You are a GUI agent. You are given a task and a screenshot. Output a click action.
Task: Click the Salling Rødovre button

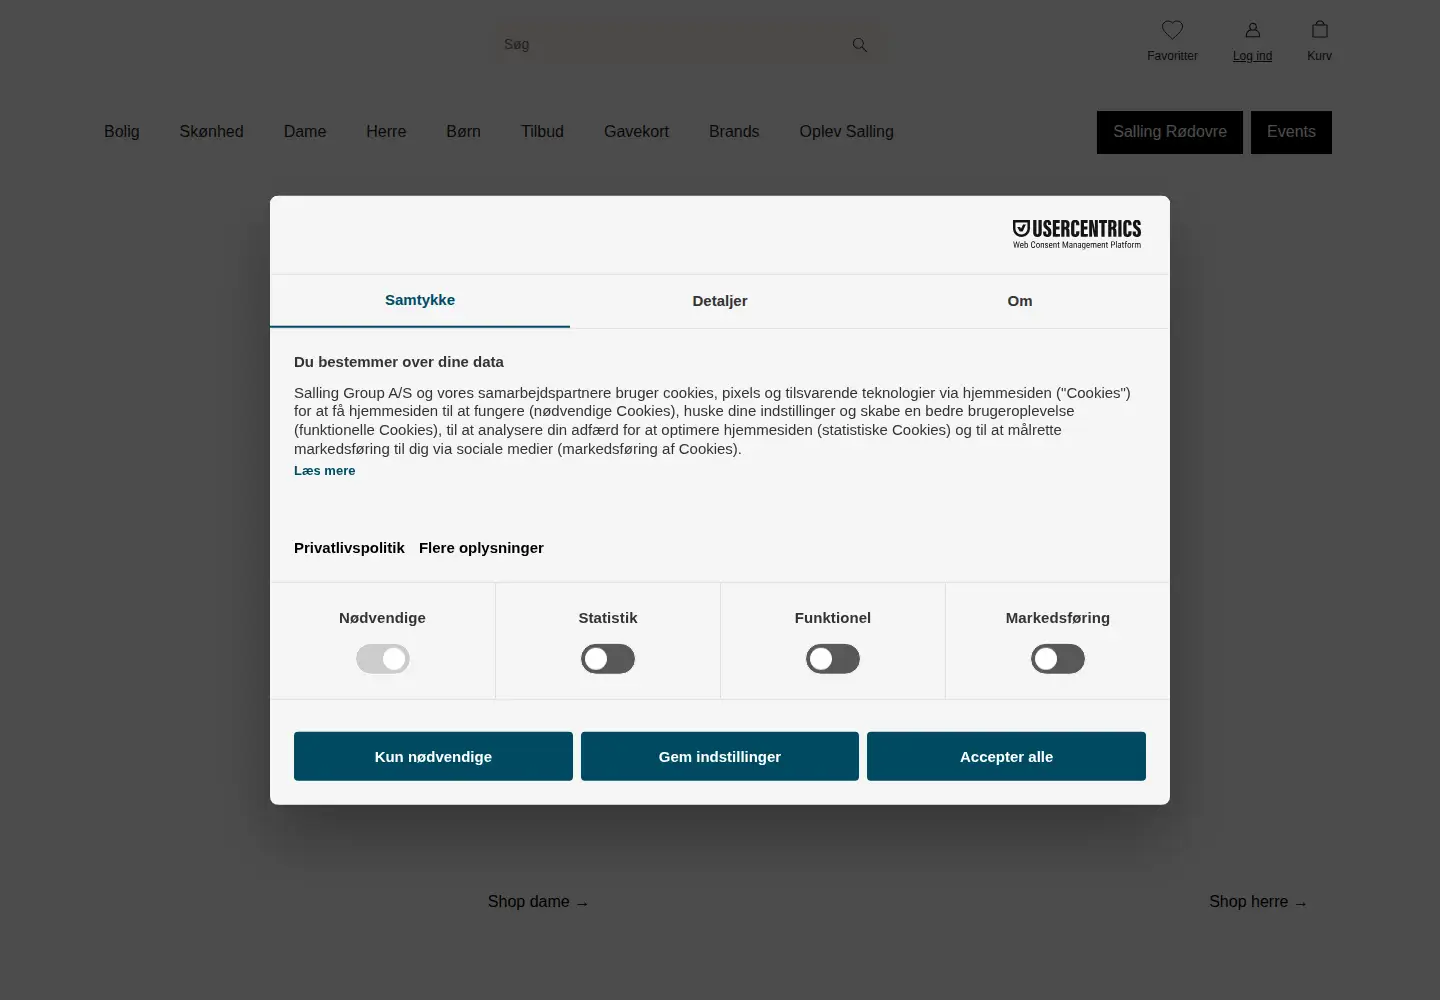point(1170,132)
